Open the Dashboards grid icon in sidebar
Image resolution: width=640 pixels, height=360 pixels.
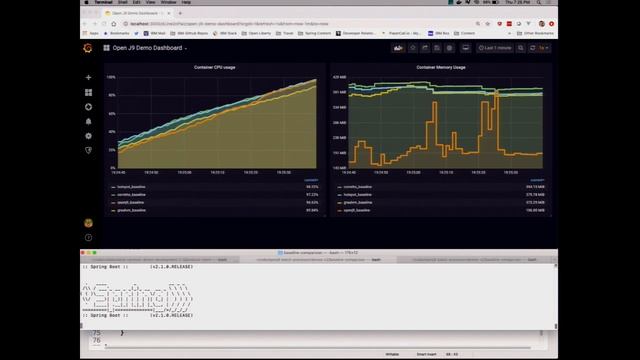(x=88, y=93)
